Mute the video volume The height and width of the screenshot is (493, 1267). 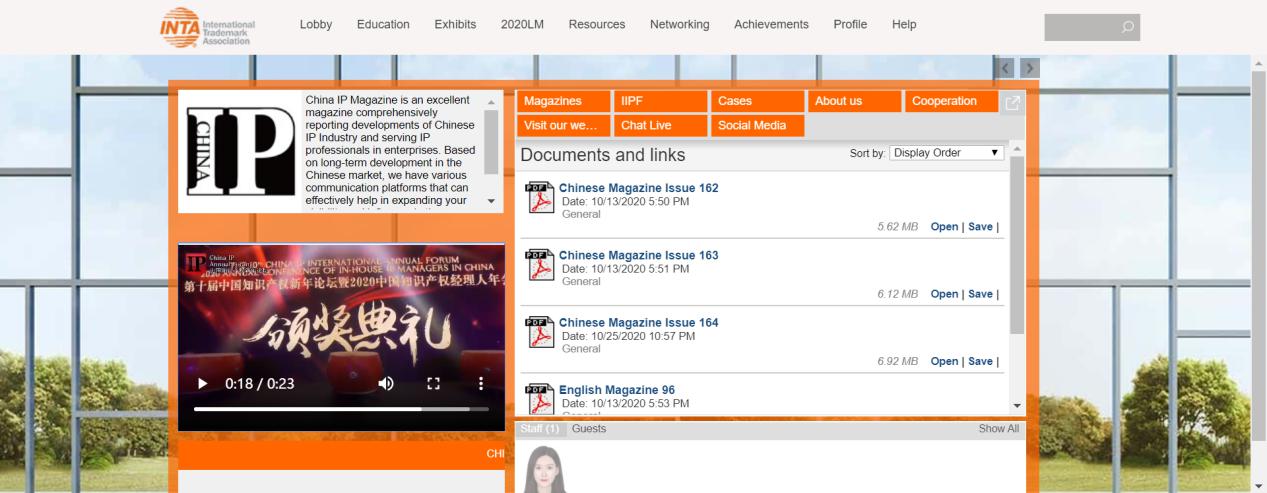click(x=386, y=383)
